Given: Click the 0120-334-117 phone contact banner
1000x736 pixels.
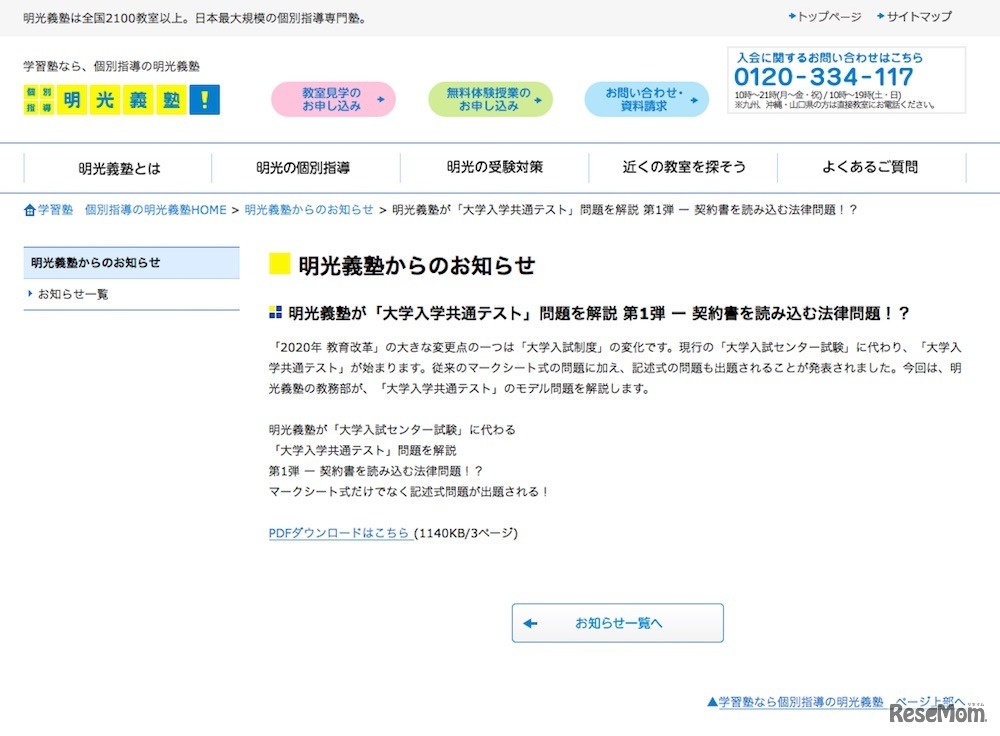Looking at the screenshot, I should coord(846,80).
